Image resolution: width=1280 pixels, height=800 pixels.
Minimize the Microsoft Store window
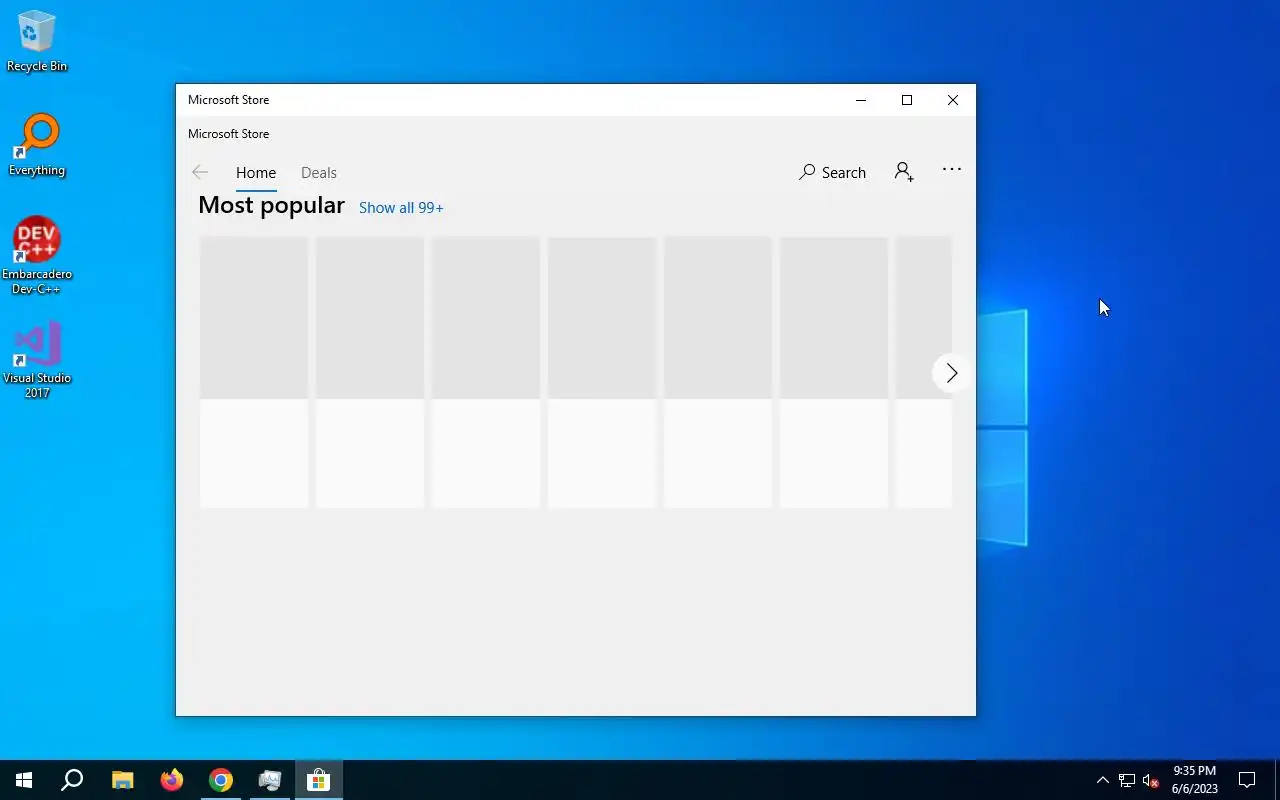[x=861, y=100]
